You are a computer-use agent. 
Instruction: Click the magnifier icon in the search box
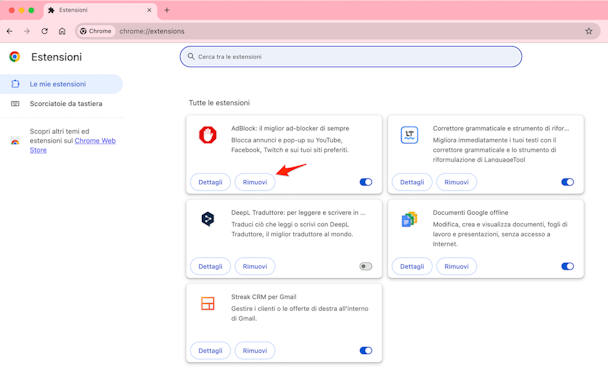point(191,57)
